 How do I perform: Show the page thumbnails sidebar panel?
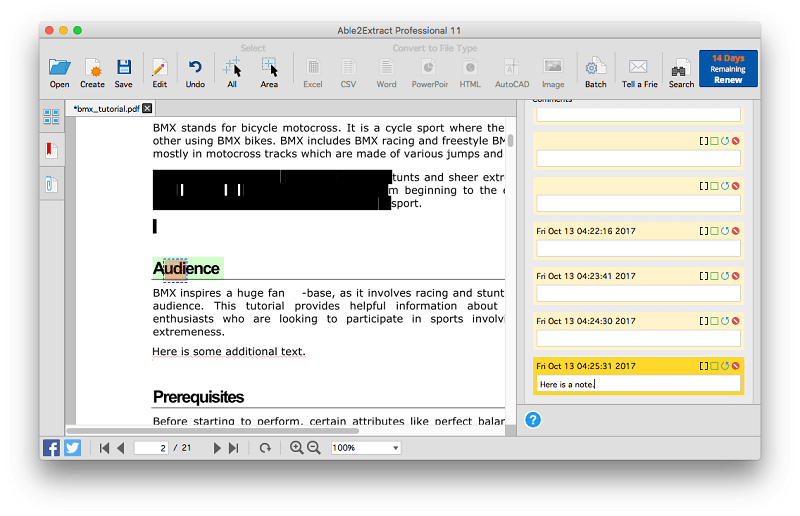pyautogui.click(x=51, y=117)
